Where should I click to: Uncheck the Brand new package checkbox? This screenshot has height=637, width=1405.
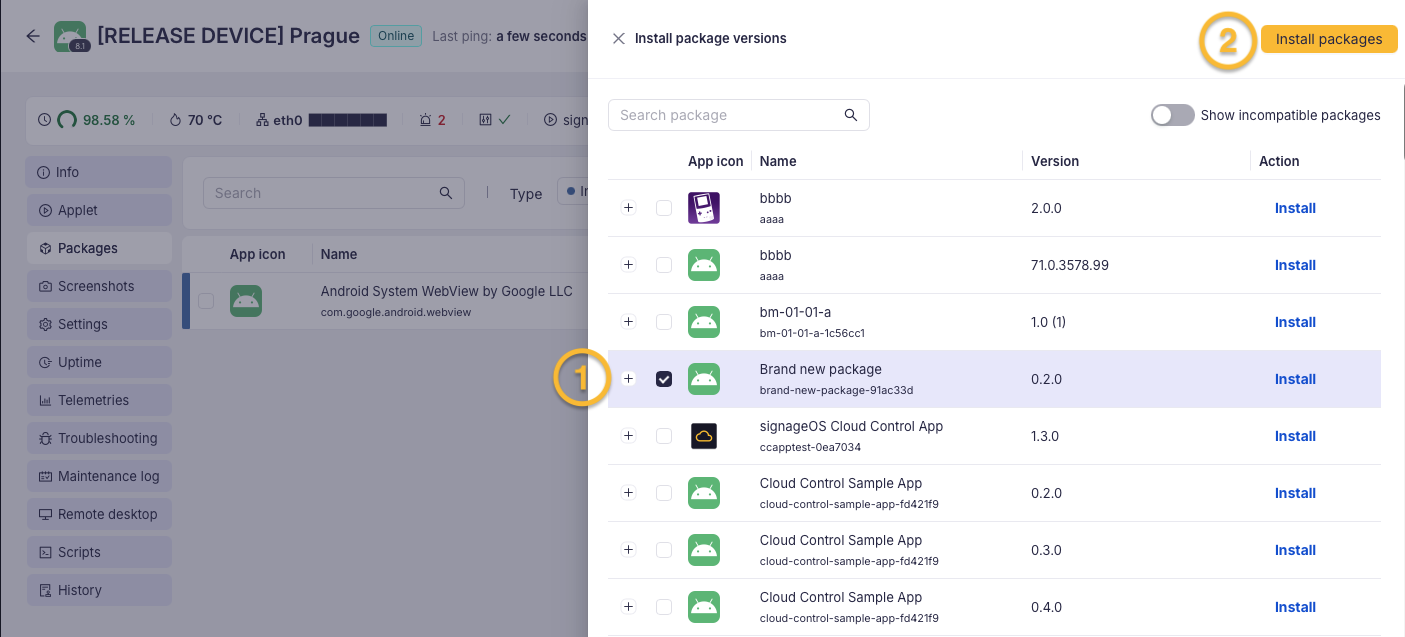coord(664,379)
